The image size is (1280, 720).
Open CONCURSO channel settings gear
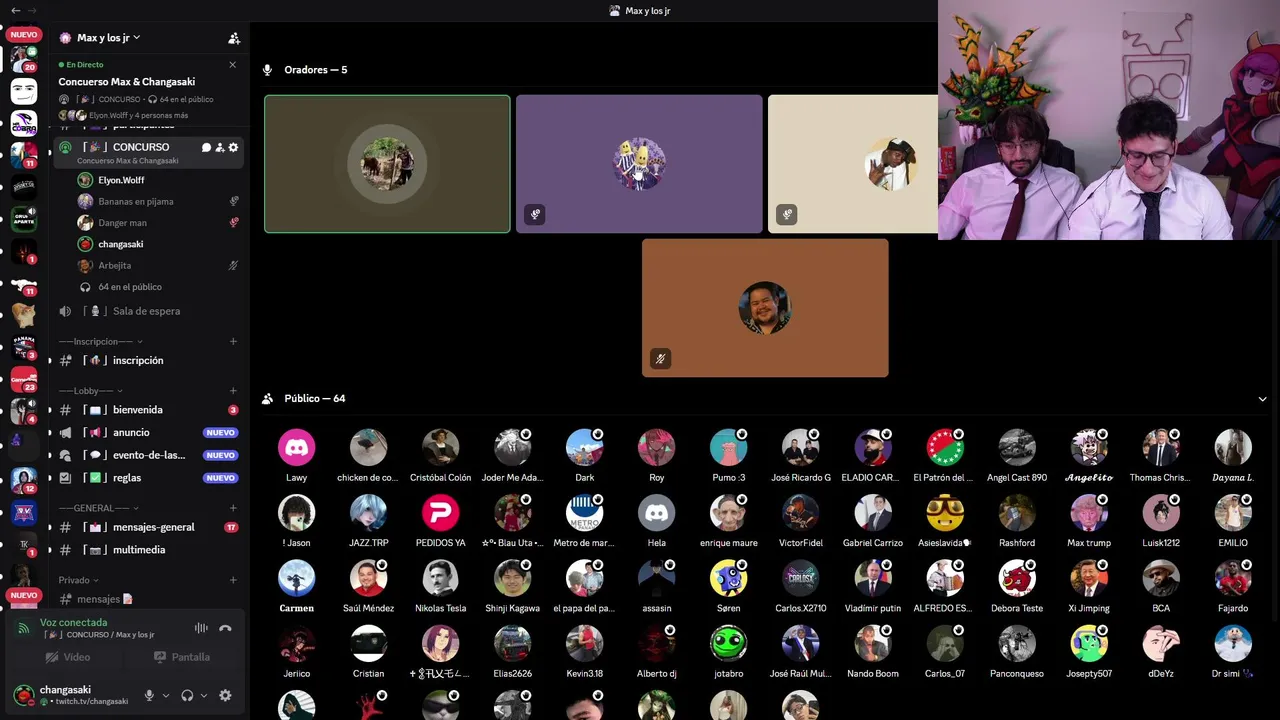pyautogui.click(x=234, y=147)
